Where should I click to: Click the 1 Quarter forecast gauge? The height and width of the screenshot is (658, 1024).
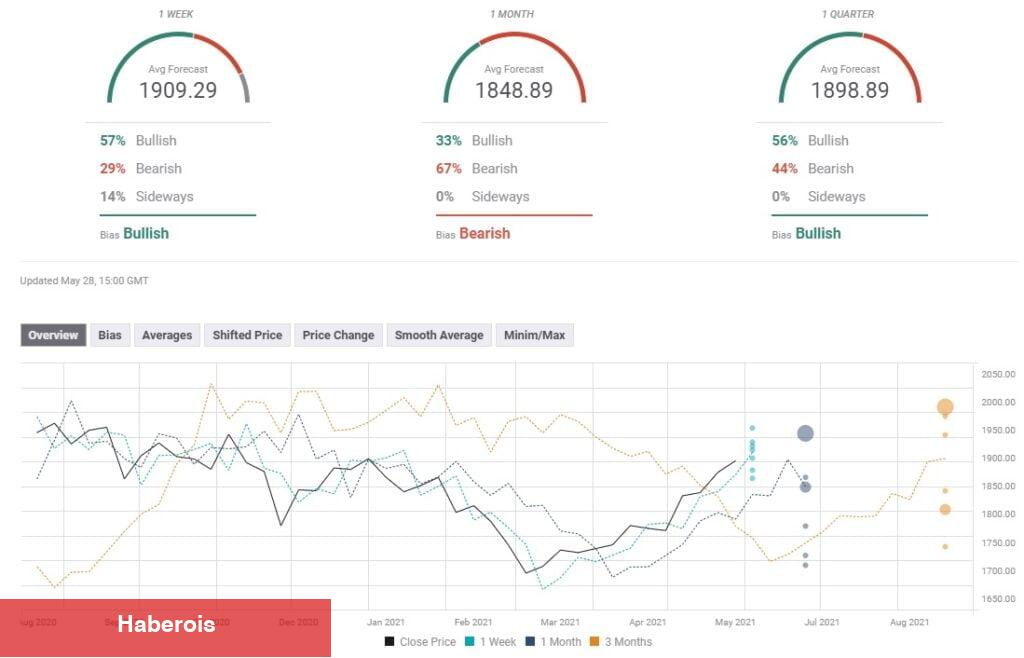850,70
